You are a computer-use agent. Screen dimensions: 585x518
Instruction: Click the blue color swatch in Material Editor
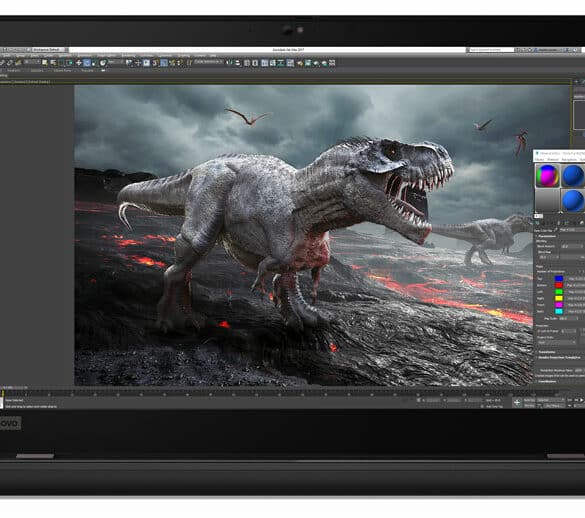(559, 278)
